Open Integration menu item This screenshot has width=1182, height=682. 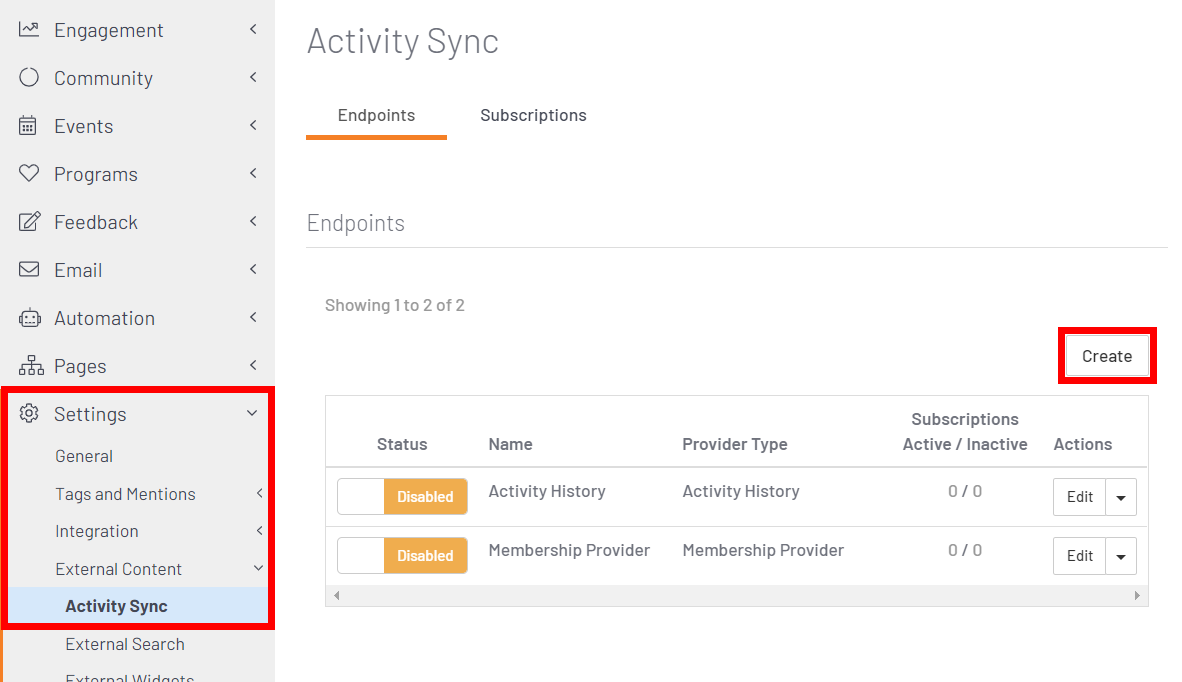[x=96, y=531]
